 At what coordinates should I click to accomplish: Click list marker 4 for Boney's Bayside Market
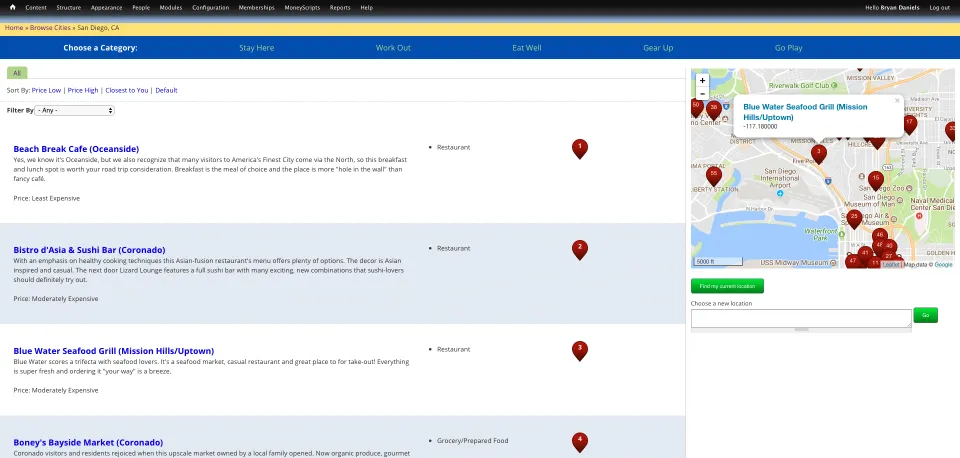pos(580,442)
